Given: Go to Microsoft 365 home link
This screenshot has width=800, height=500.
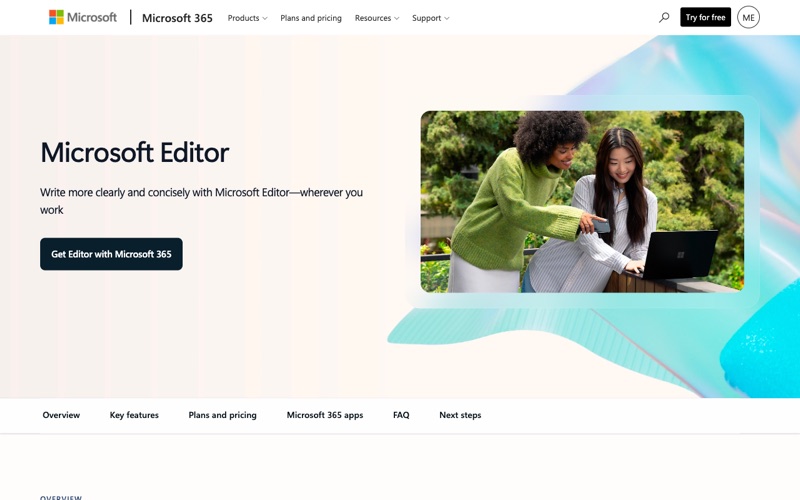Looking at the screenshot, I should 177,18.
